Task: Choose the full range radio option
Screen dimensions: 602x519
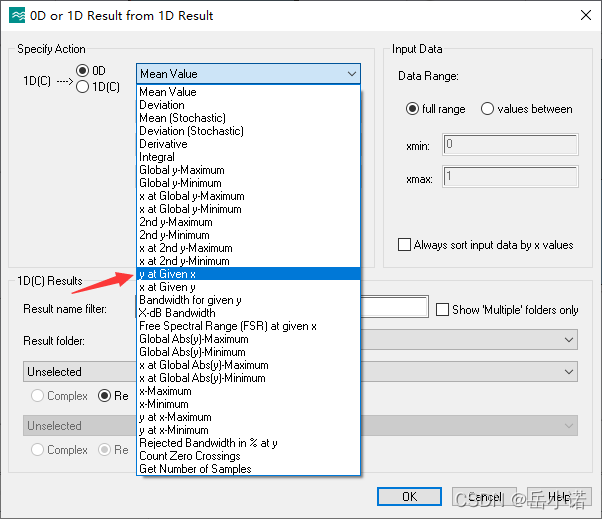Action: pyautogui.click(x=412, y=109)
